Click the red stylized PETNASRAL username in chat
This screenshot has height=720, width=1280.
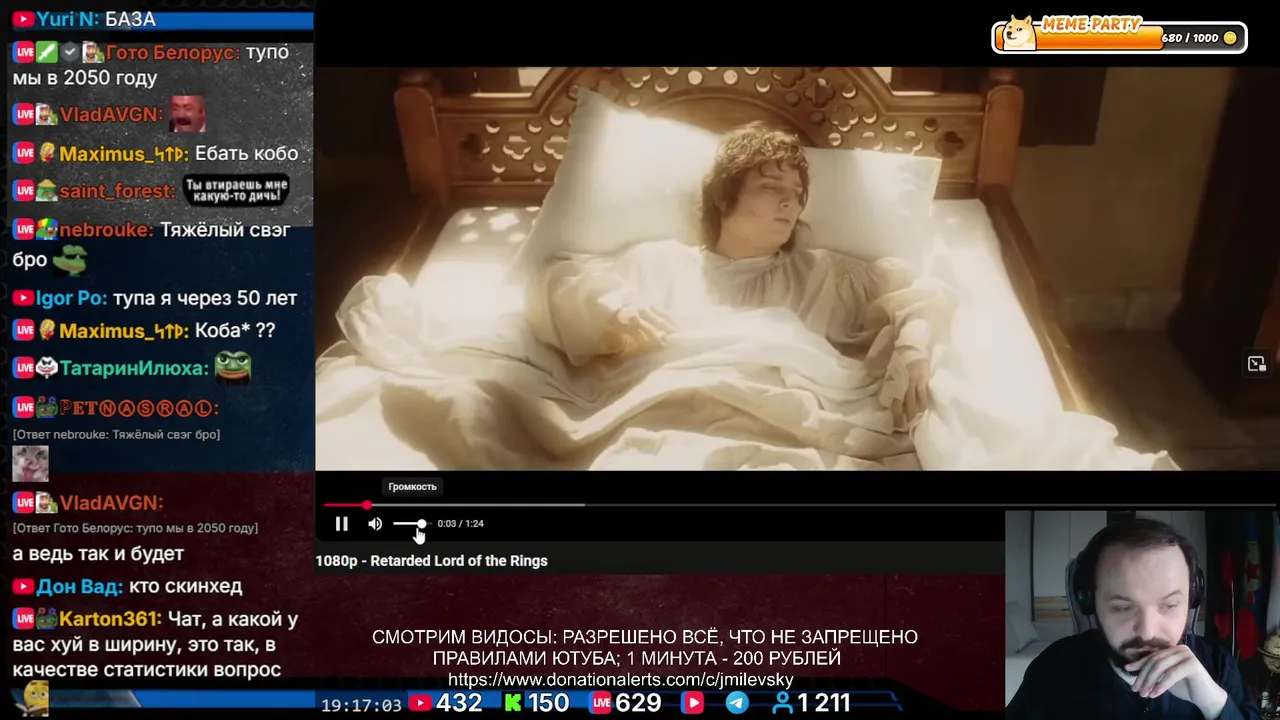click(x=139, y=408)
